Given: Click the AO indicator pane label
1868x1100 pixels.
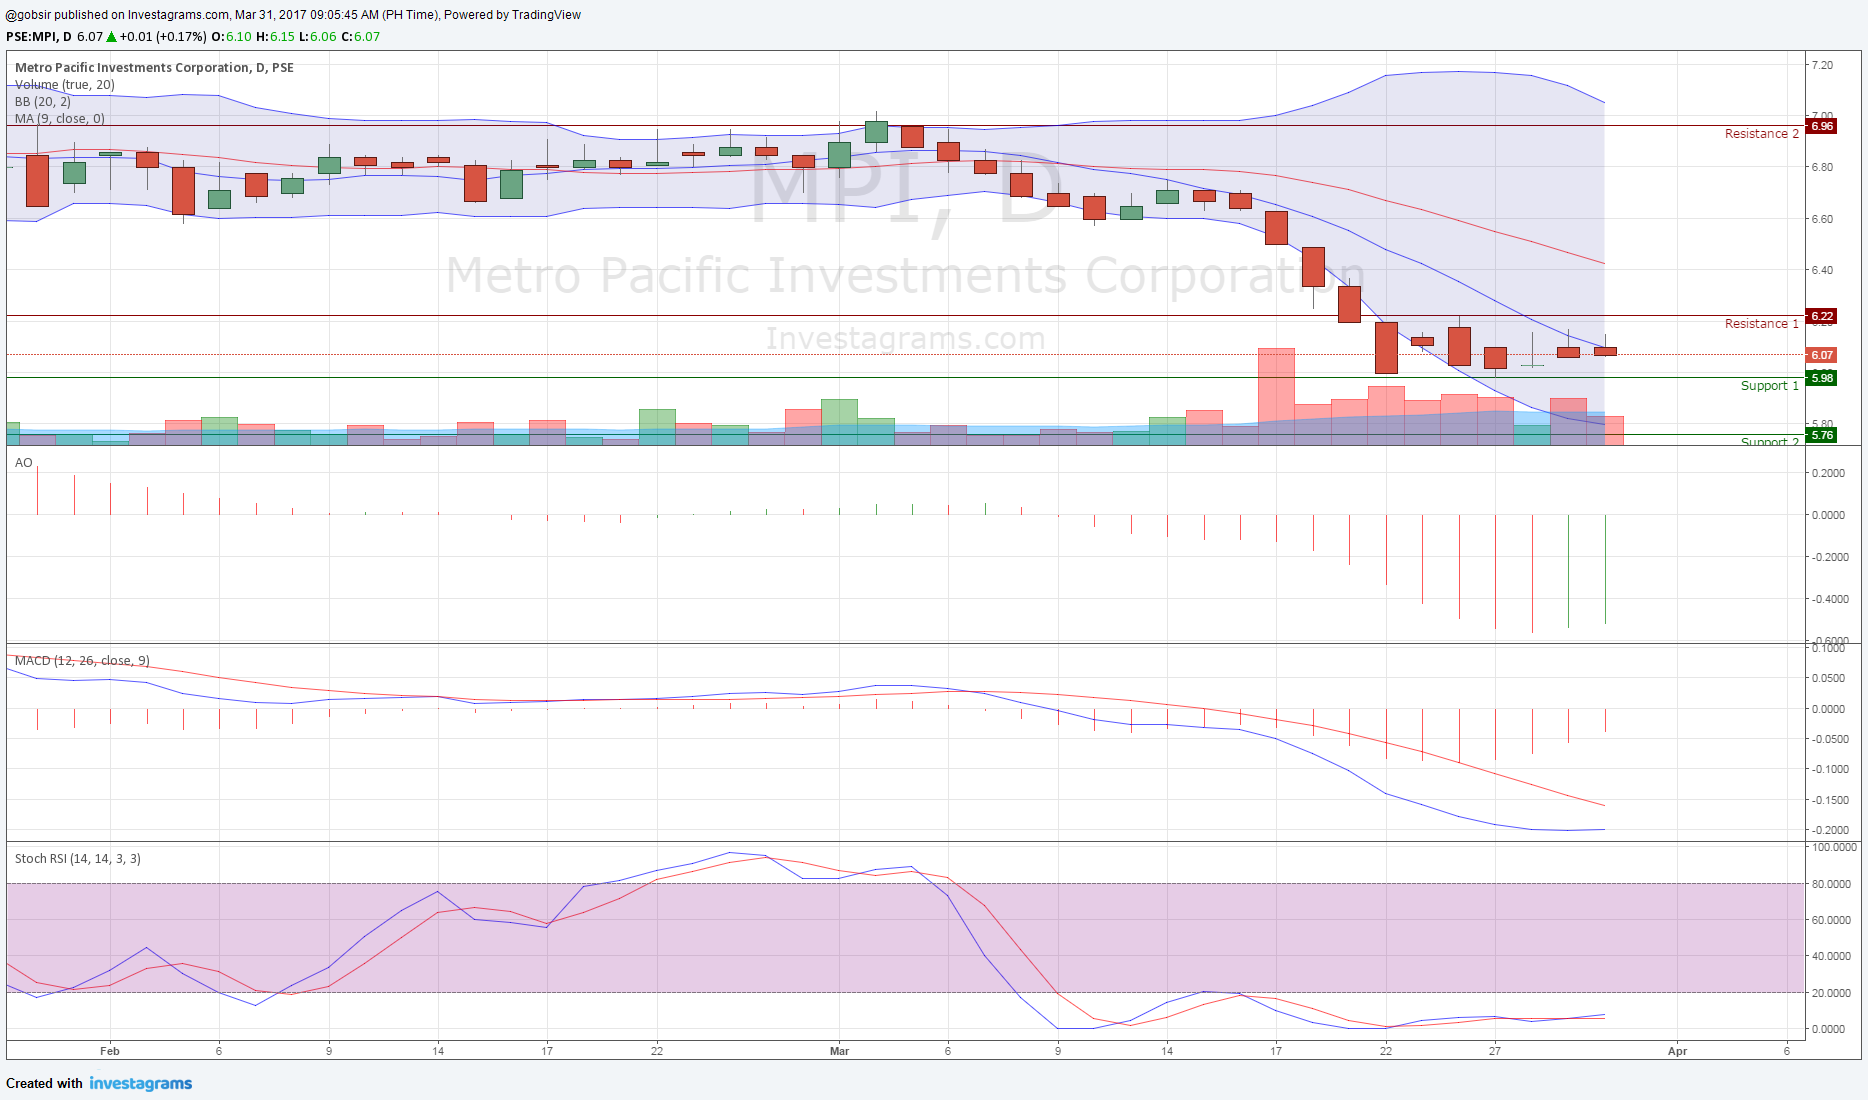Looking at the screenshot, I should pos(24,463).
